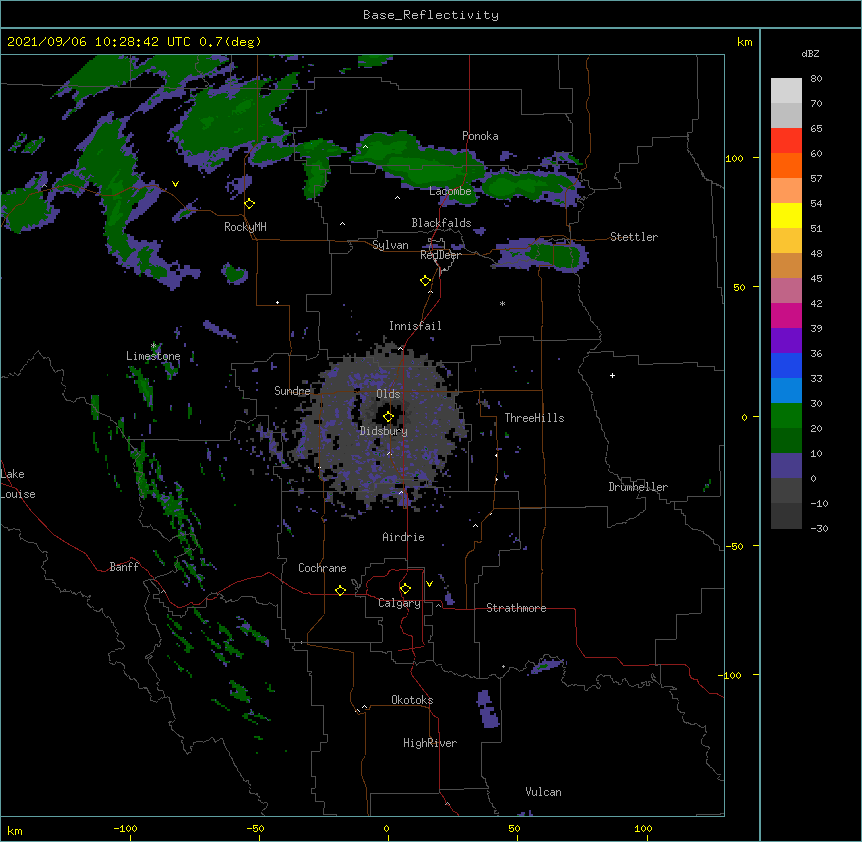Click the Cochrane town label

(x=322, y=568)
